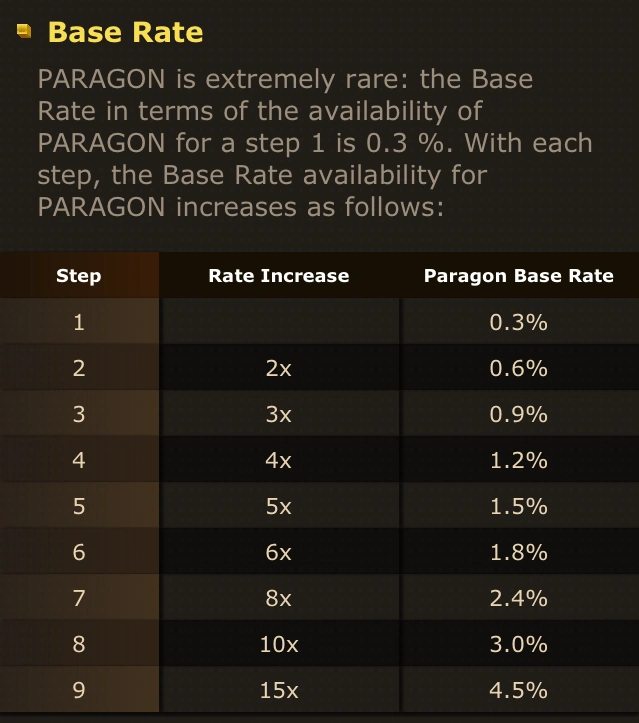The image size is (639, 723).
Task: Click the Rate Increase column header
Action: (279, 275)
